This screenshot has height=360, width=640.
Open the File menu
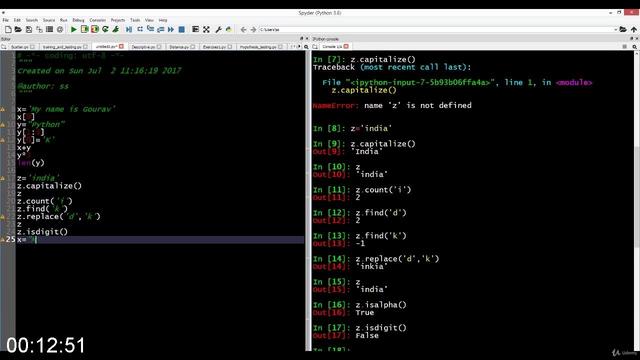(x=6, y=20)
